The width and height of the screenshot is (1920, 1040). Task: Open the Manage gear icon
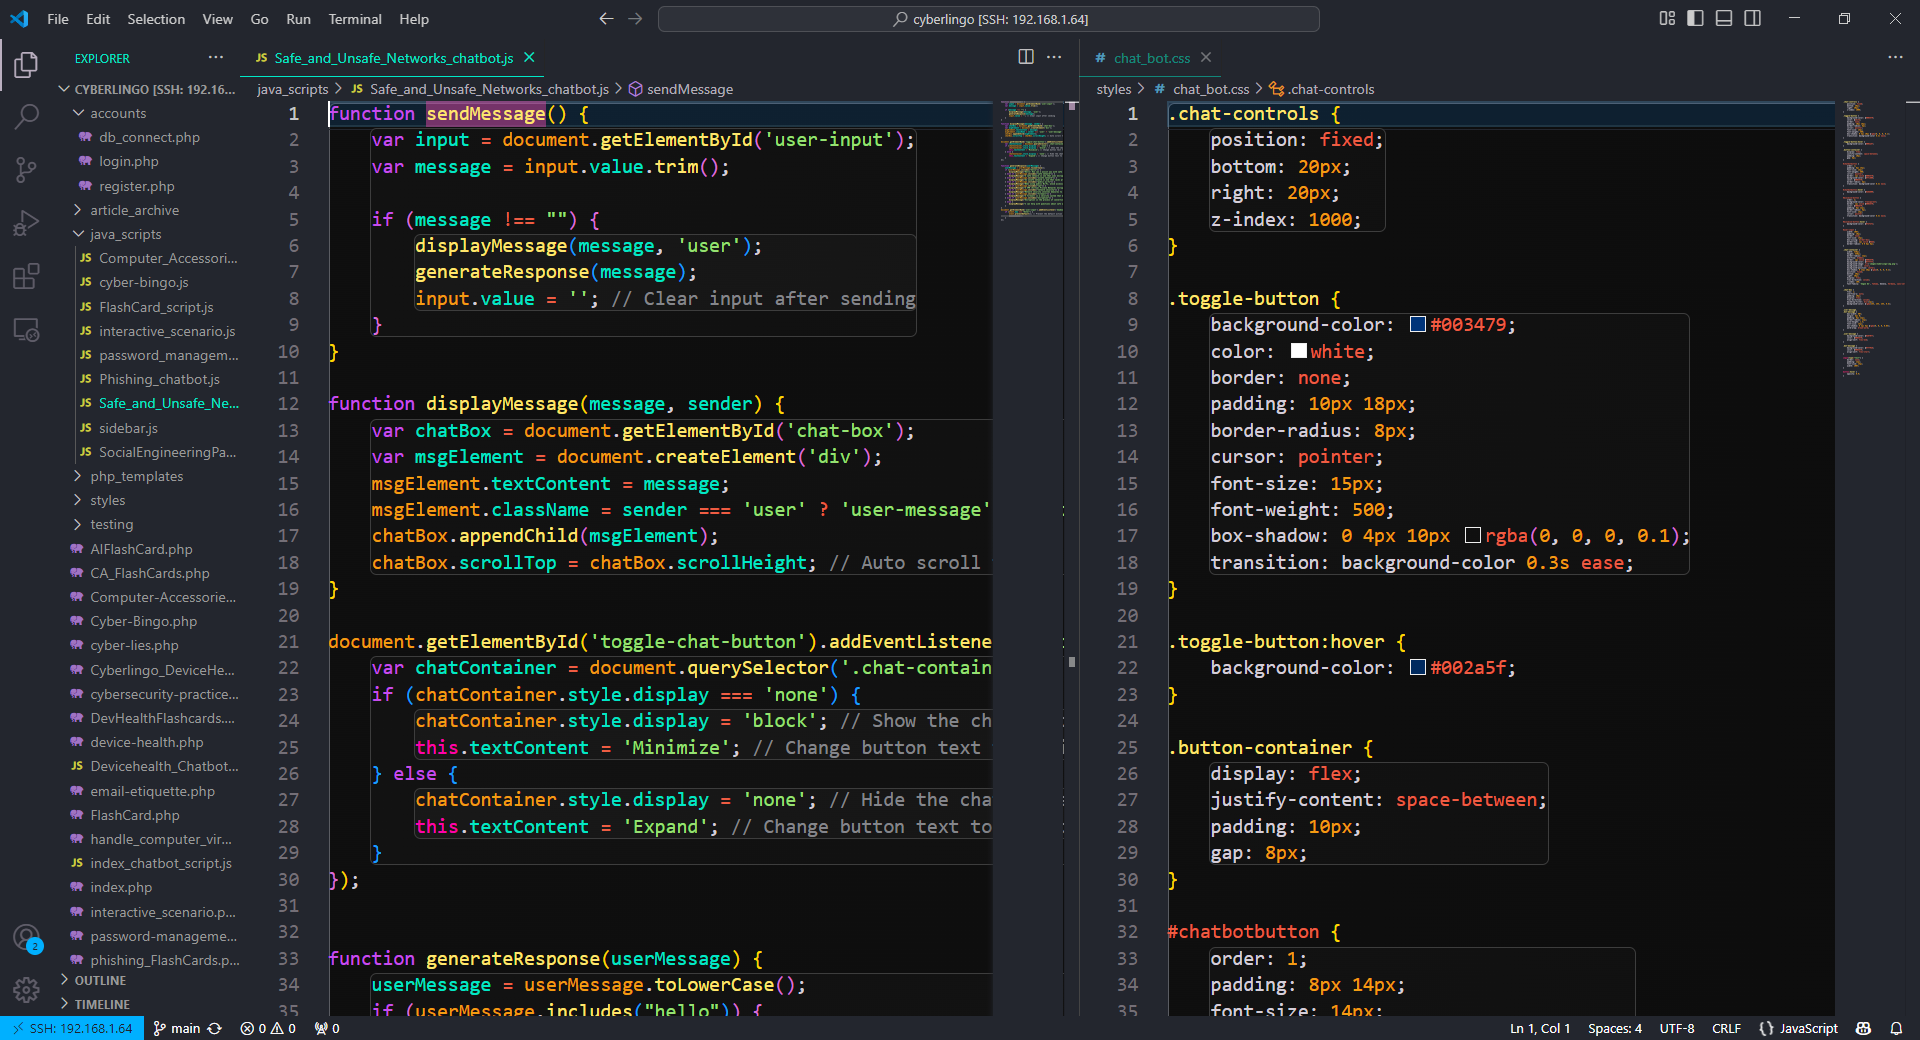[26, 990]
